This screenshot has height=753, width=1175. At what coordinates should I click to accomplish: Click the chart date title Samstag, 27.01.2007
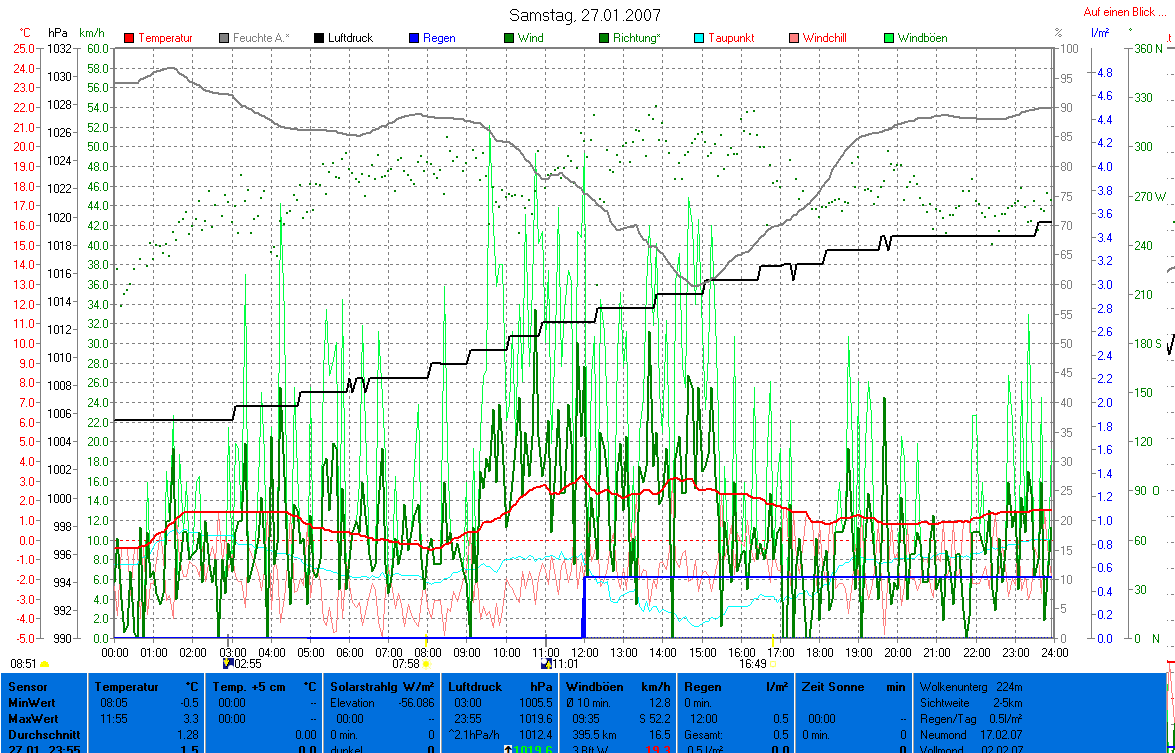[585, 15]
